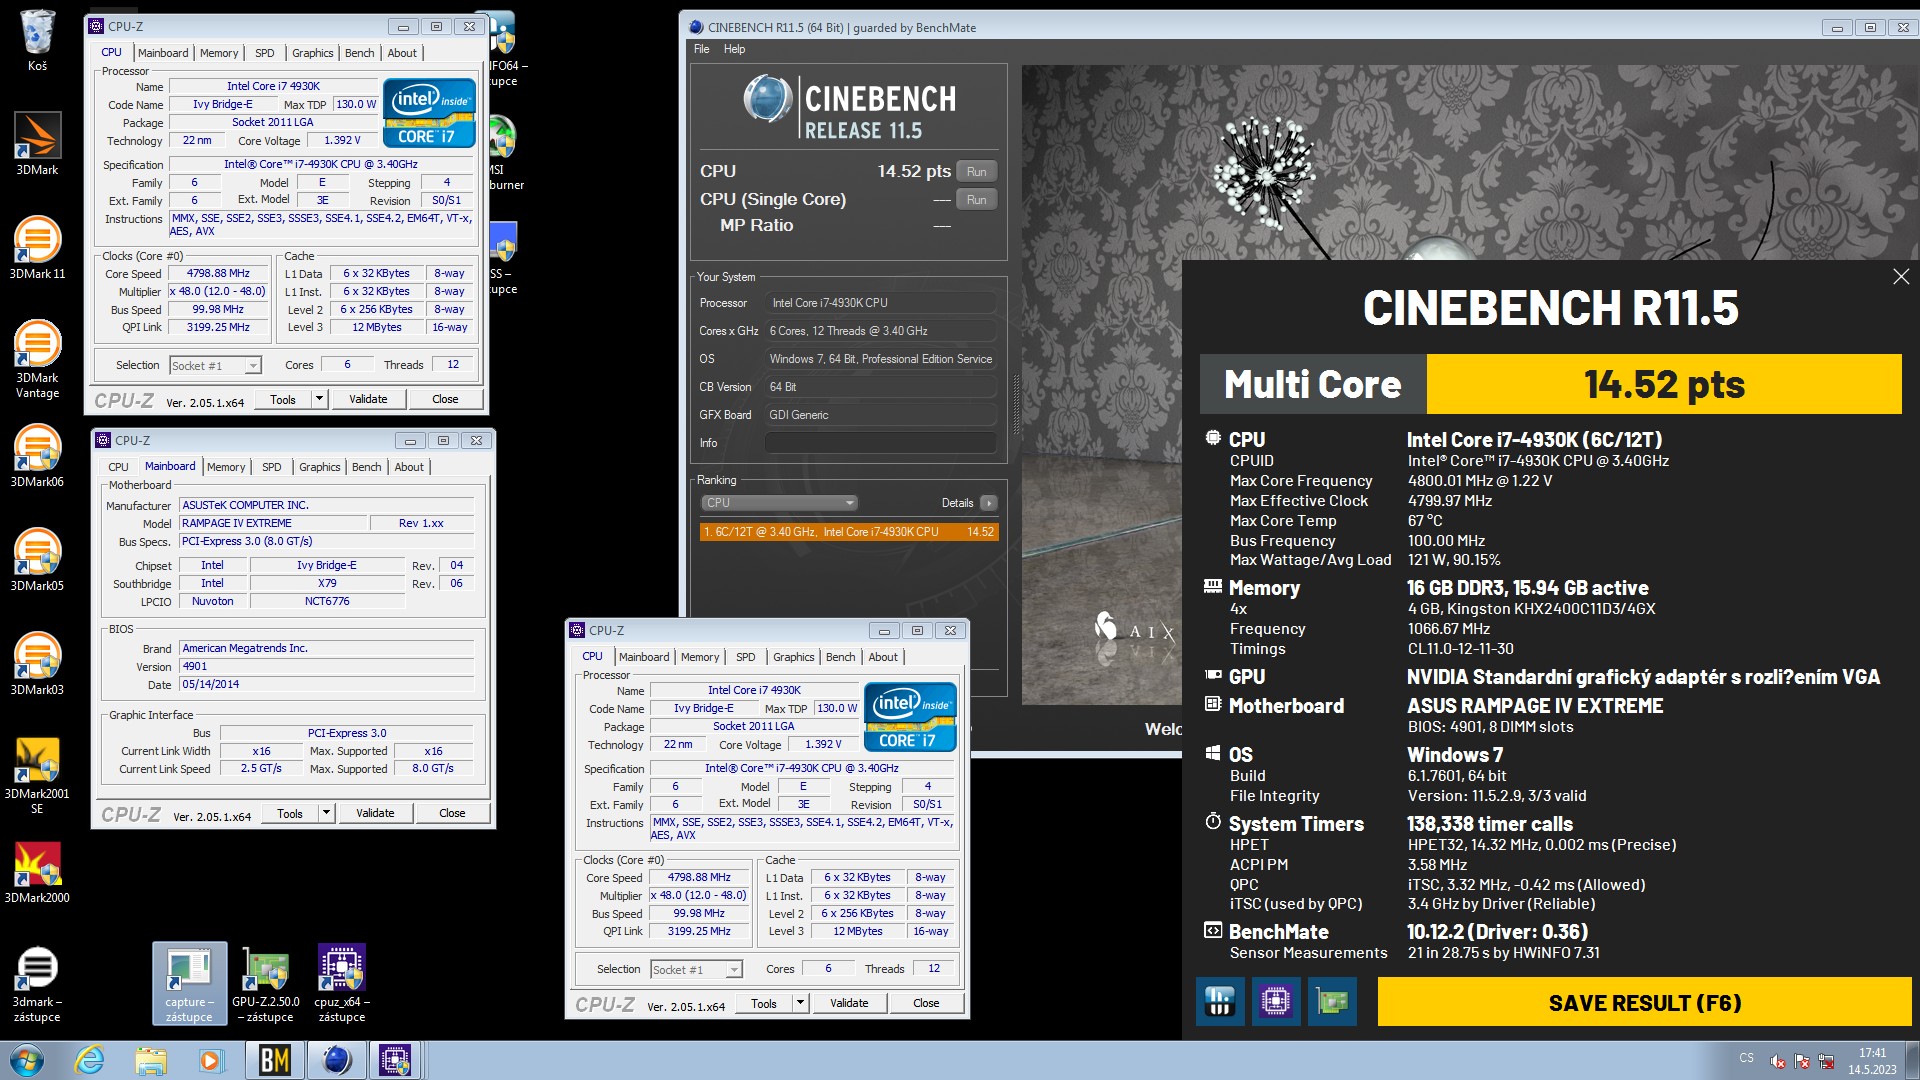Click the CS language indicator in tray

[x=1746, y=1058]
